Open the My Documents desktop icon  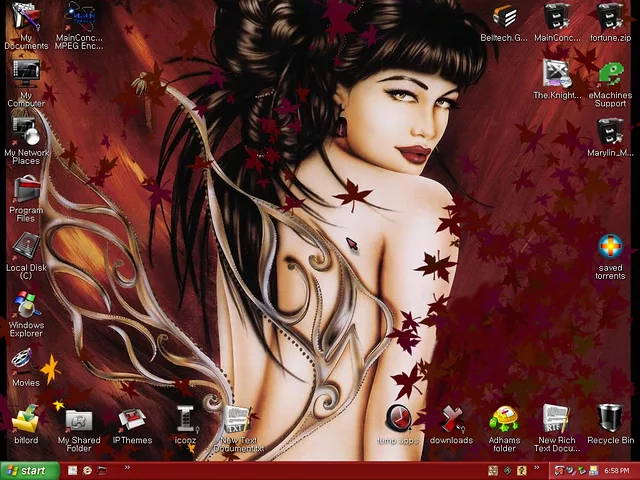(x=26, y=19)
